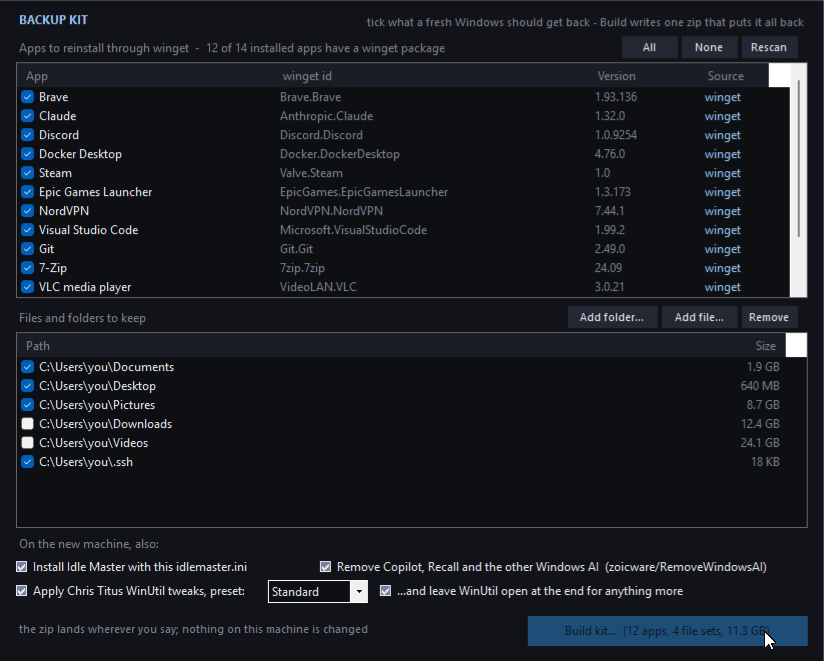
Task: Click the VideoLAN.VLC winget id
Action: click(x=318, y=287)
